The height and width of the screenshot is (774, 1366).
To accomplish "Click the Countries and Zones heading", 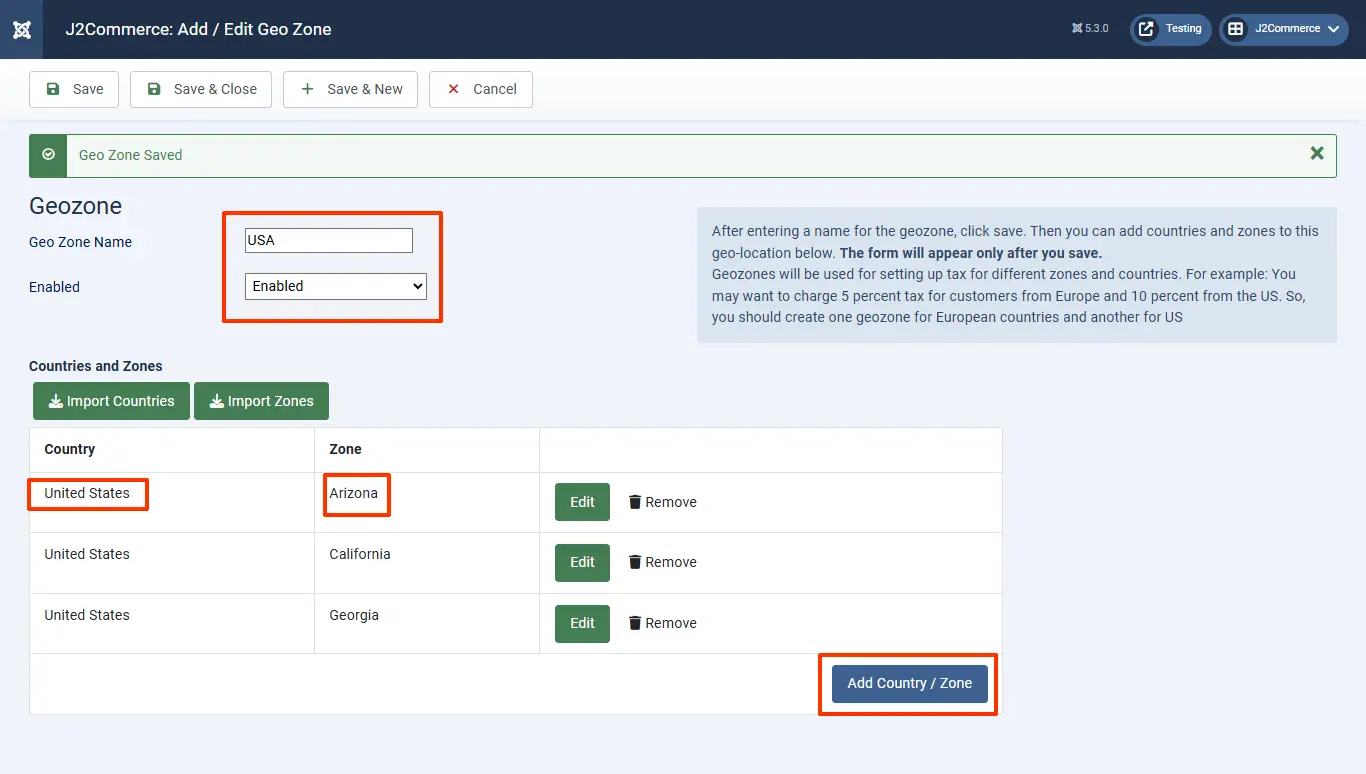I will 96,366.
